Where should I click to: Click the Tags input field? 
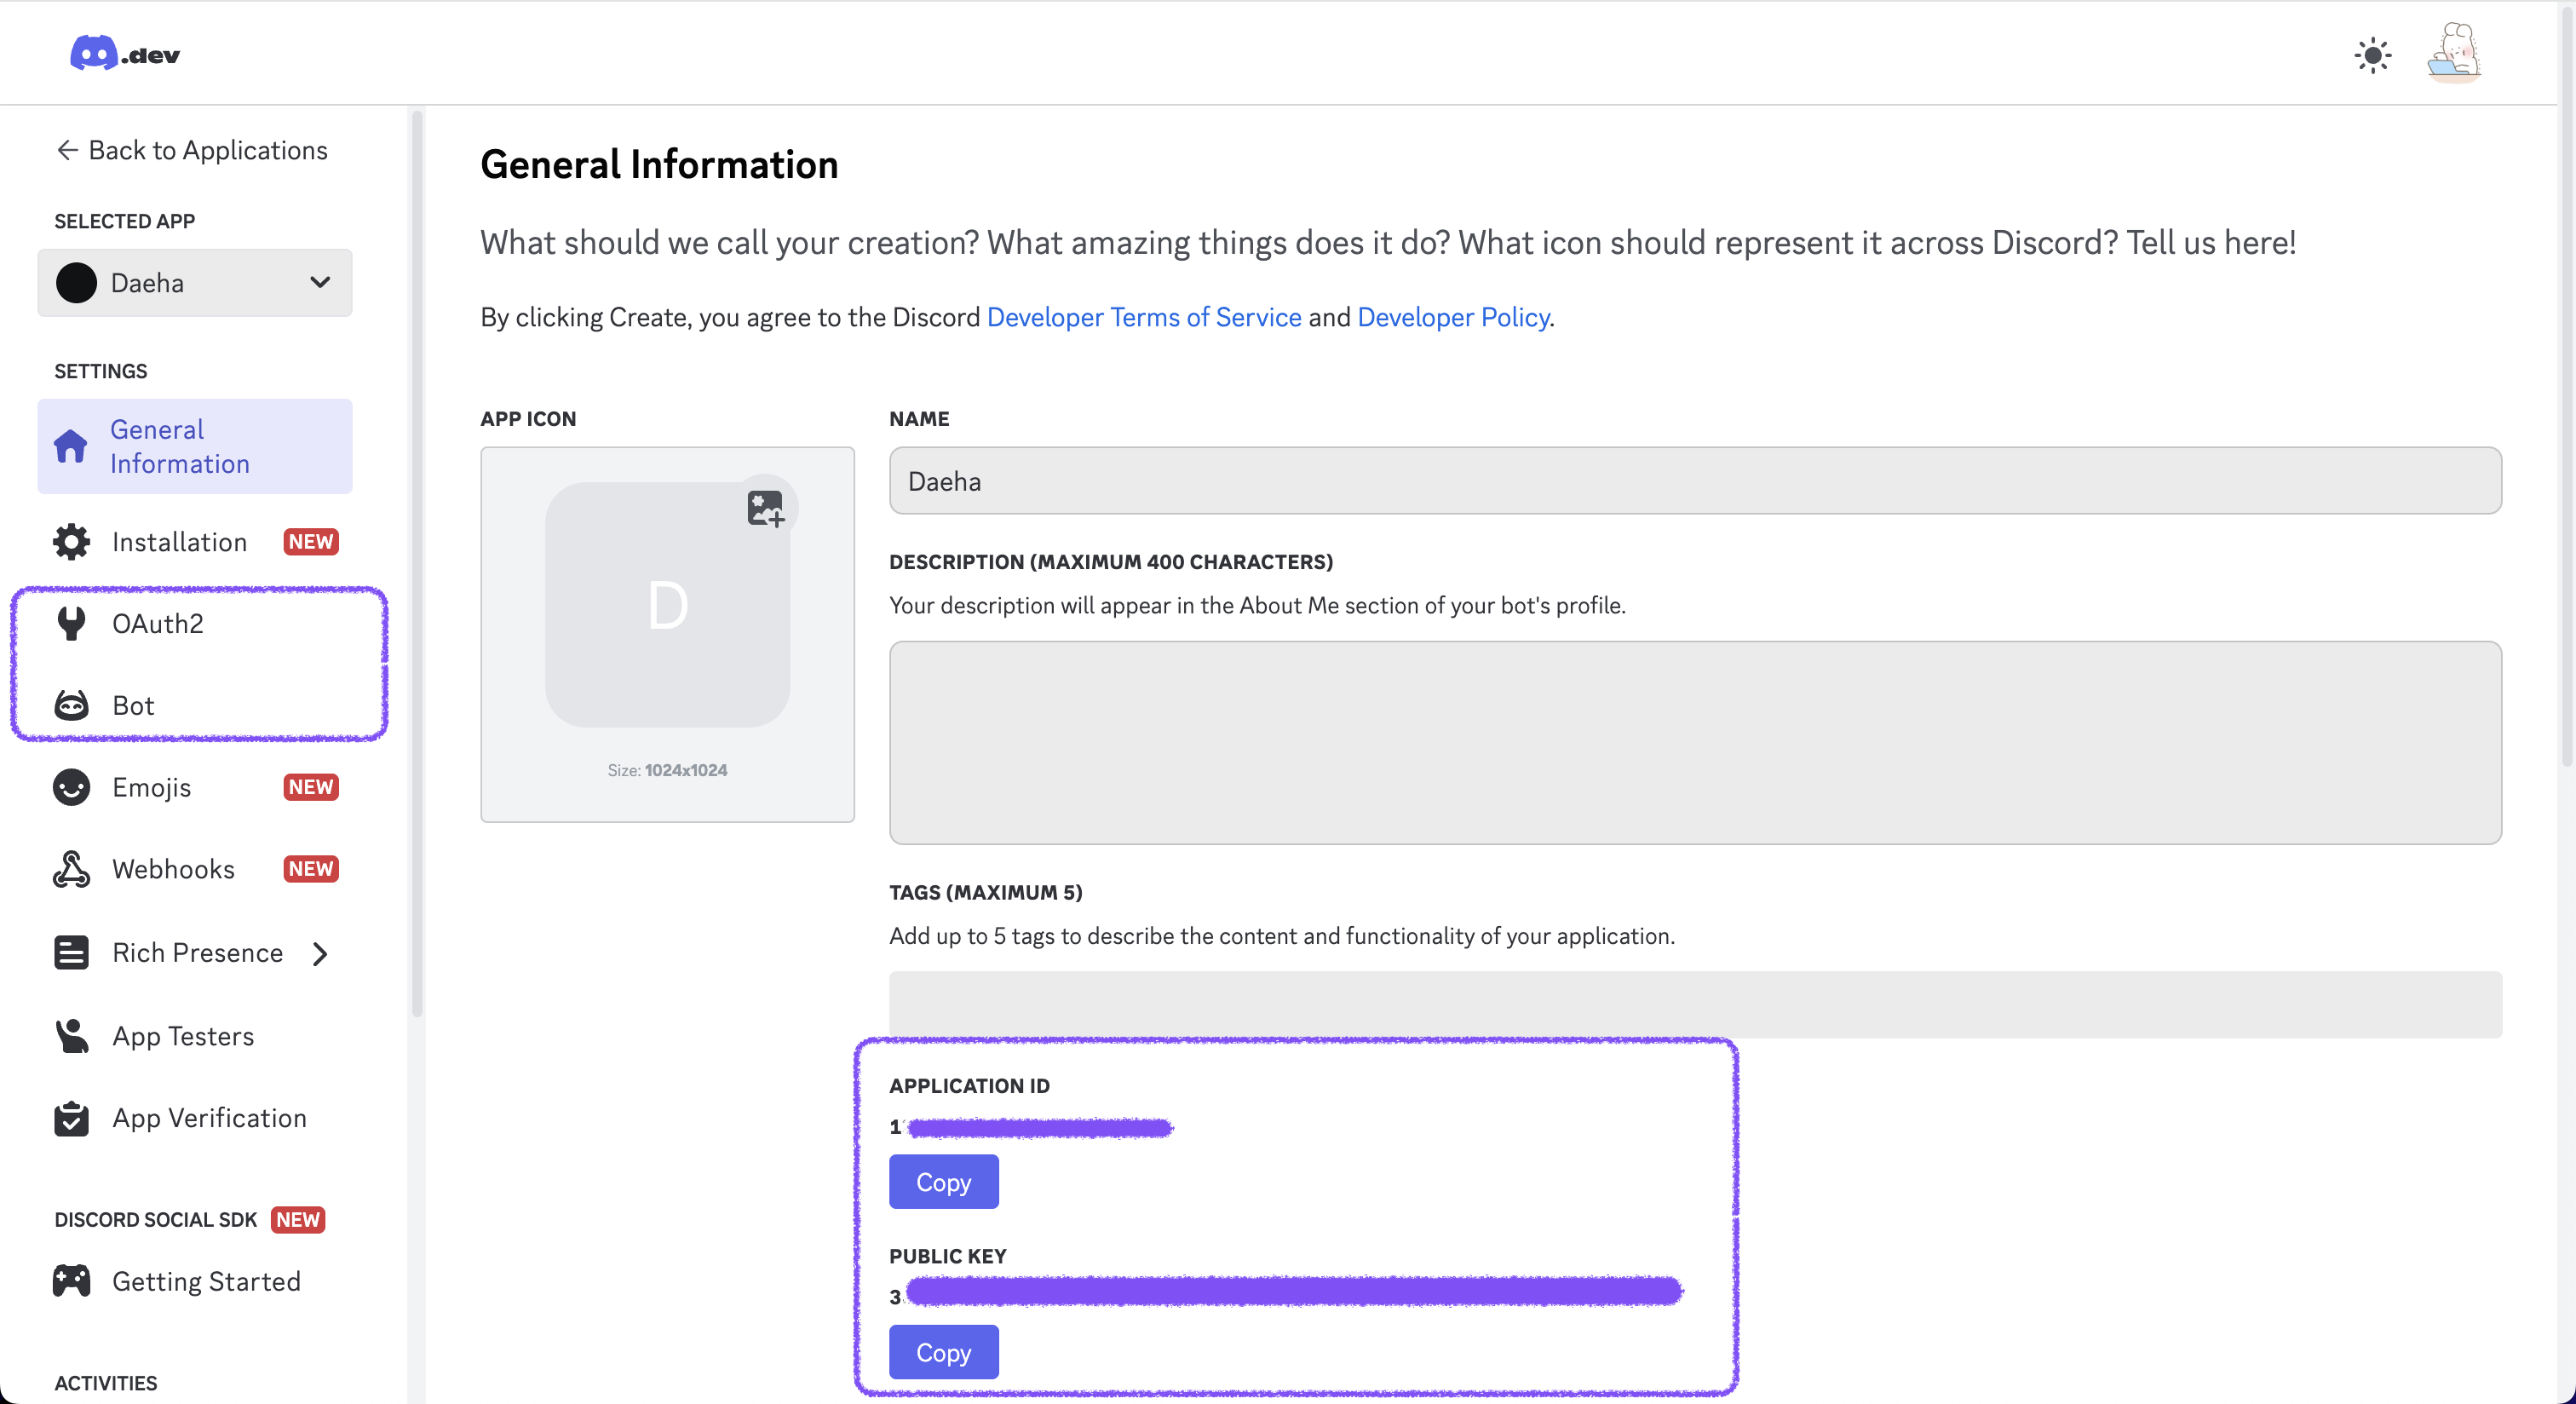click(1695, 1004)
